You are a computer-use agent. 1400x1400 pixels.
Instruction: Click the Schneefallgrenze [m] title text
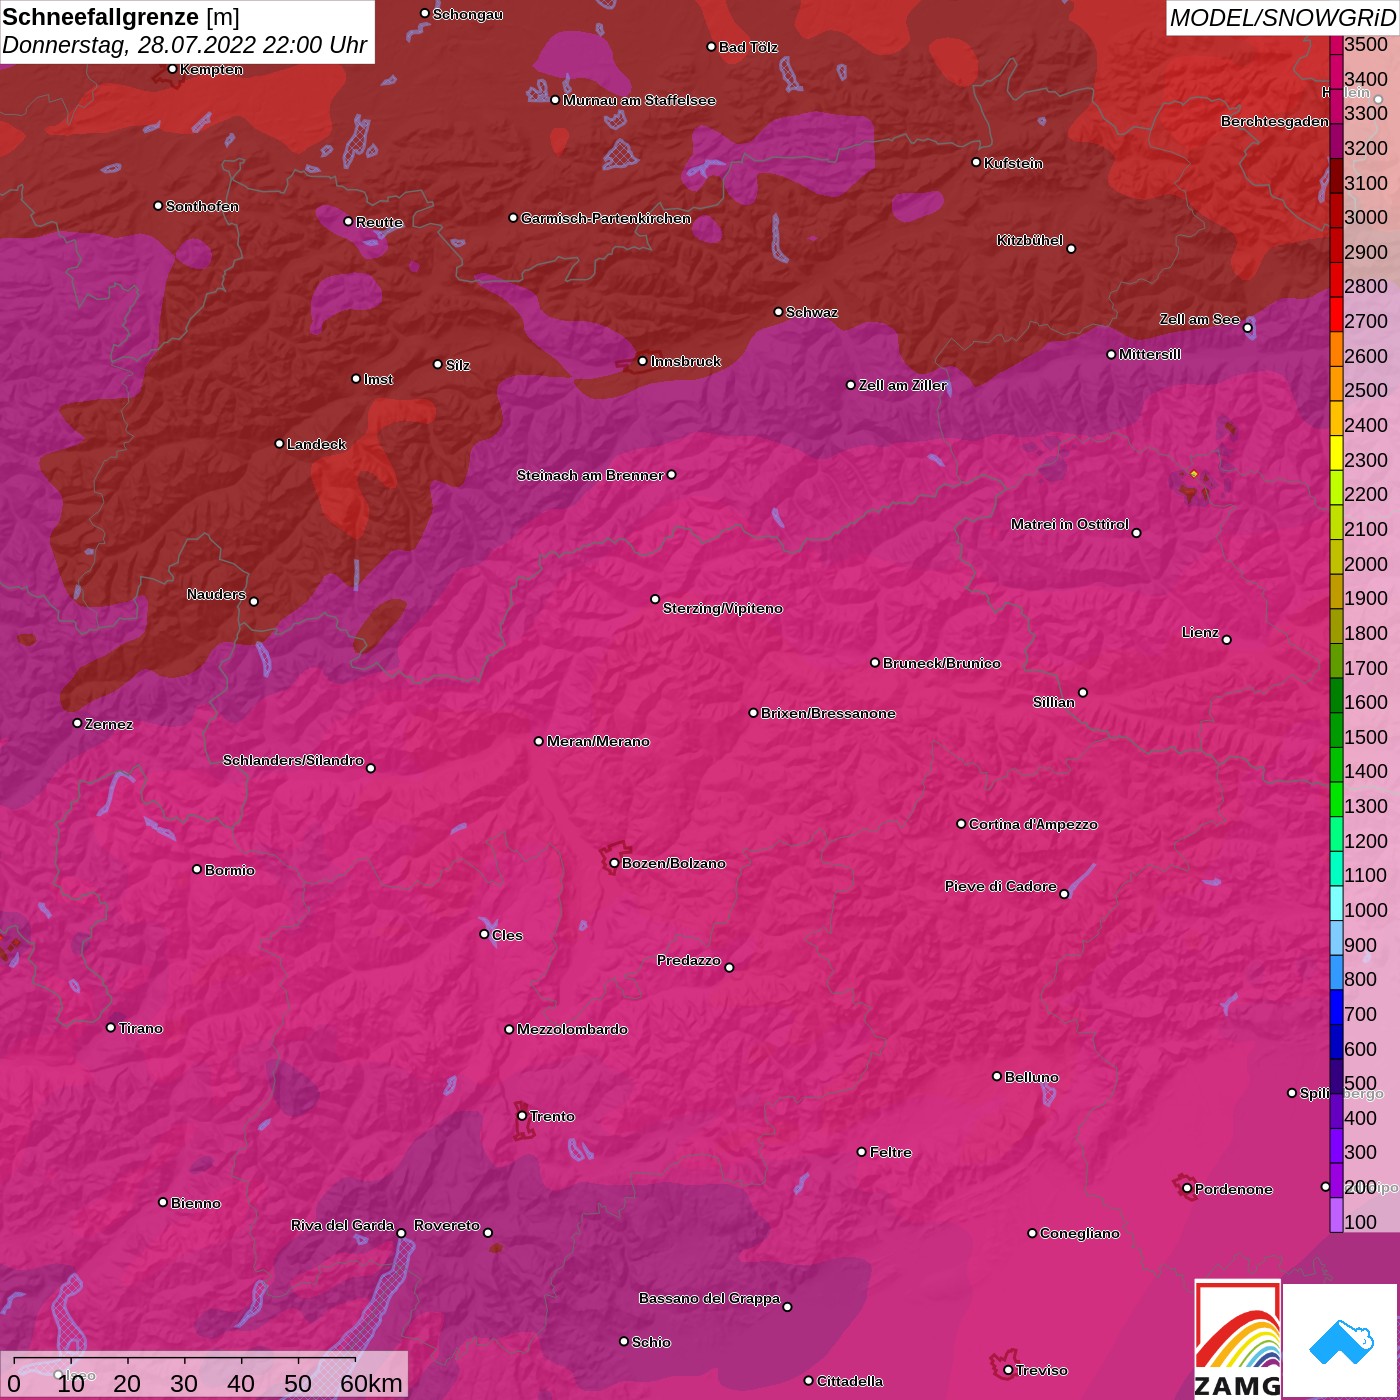(x=121, y=17)
